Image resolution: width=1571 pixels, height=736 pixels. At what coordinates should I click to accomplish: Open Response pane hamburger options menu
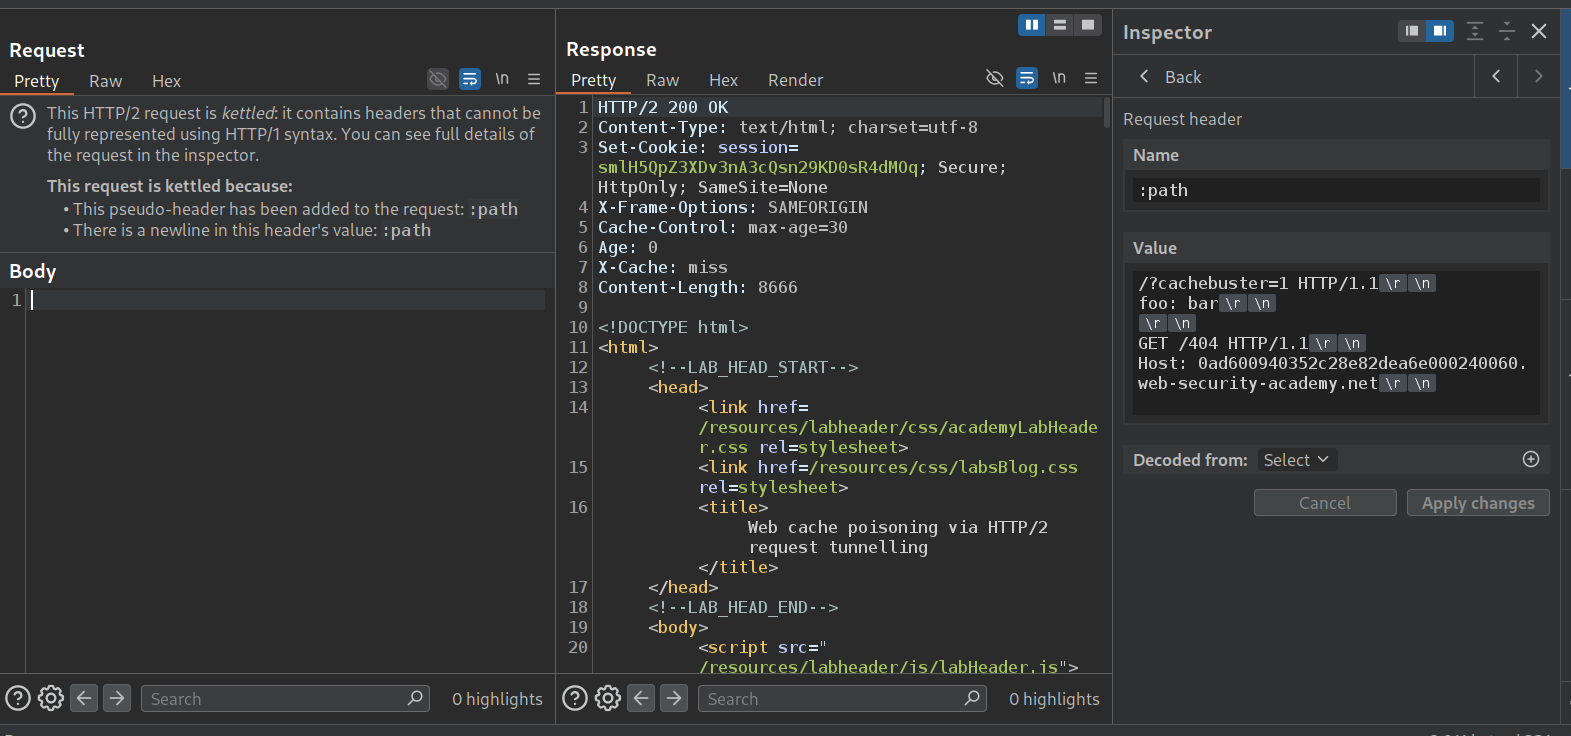(x=1091, y=78)
